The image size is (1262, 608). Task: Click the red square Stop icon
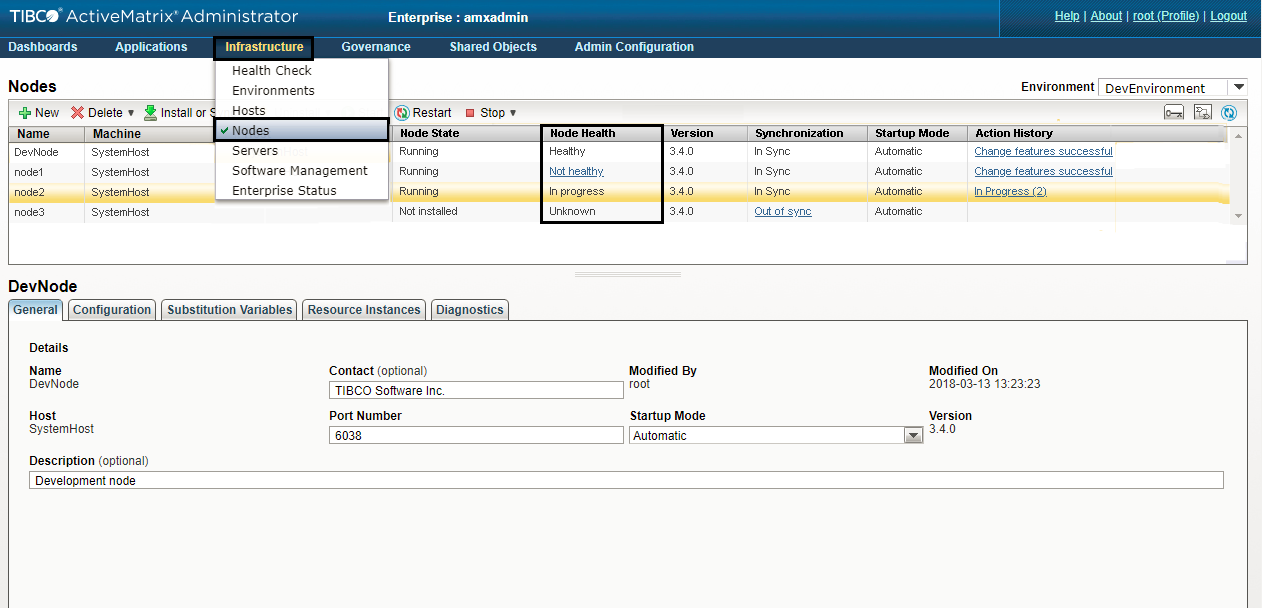470,113
